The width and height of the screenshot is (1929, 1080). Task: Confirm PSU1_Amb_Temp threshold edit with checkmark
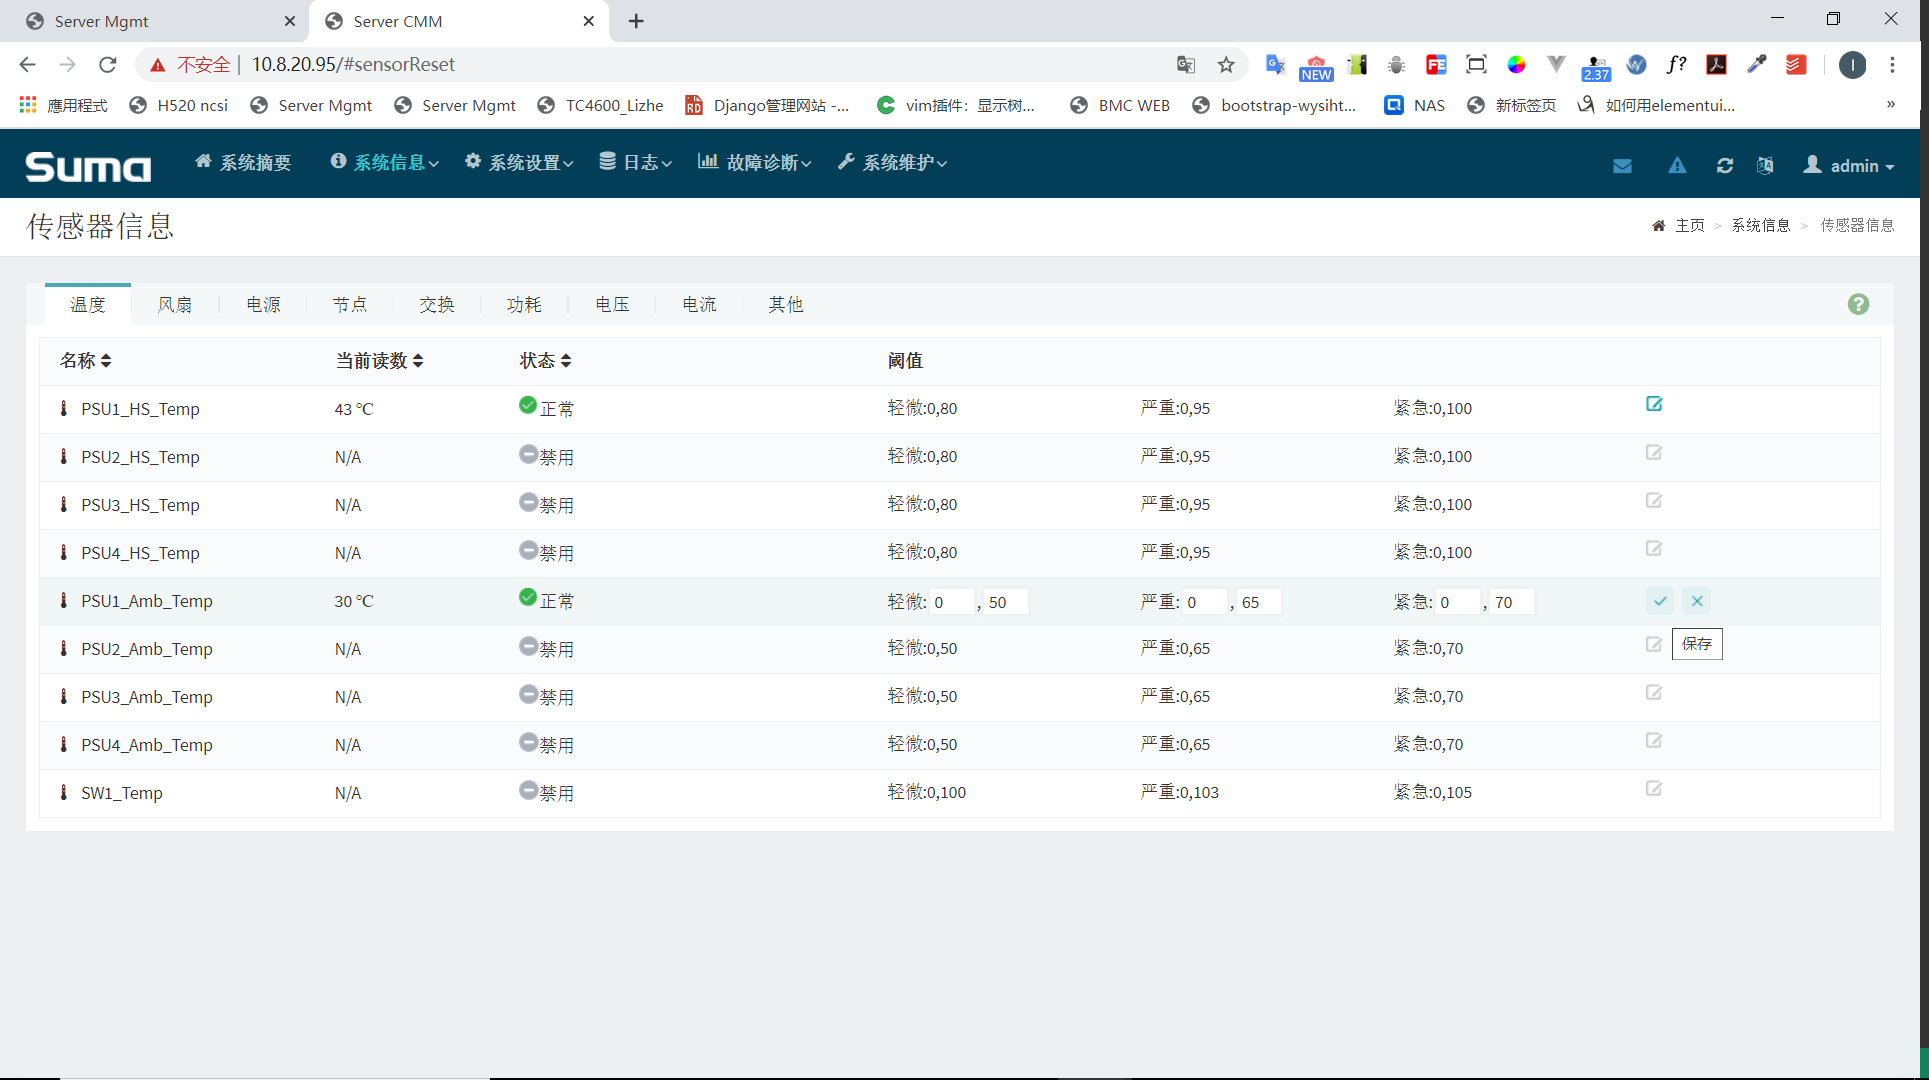click(x=1660, y=601)
